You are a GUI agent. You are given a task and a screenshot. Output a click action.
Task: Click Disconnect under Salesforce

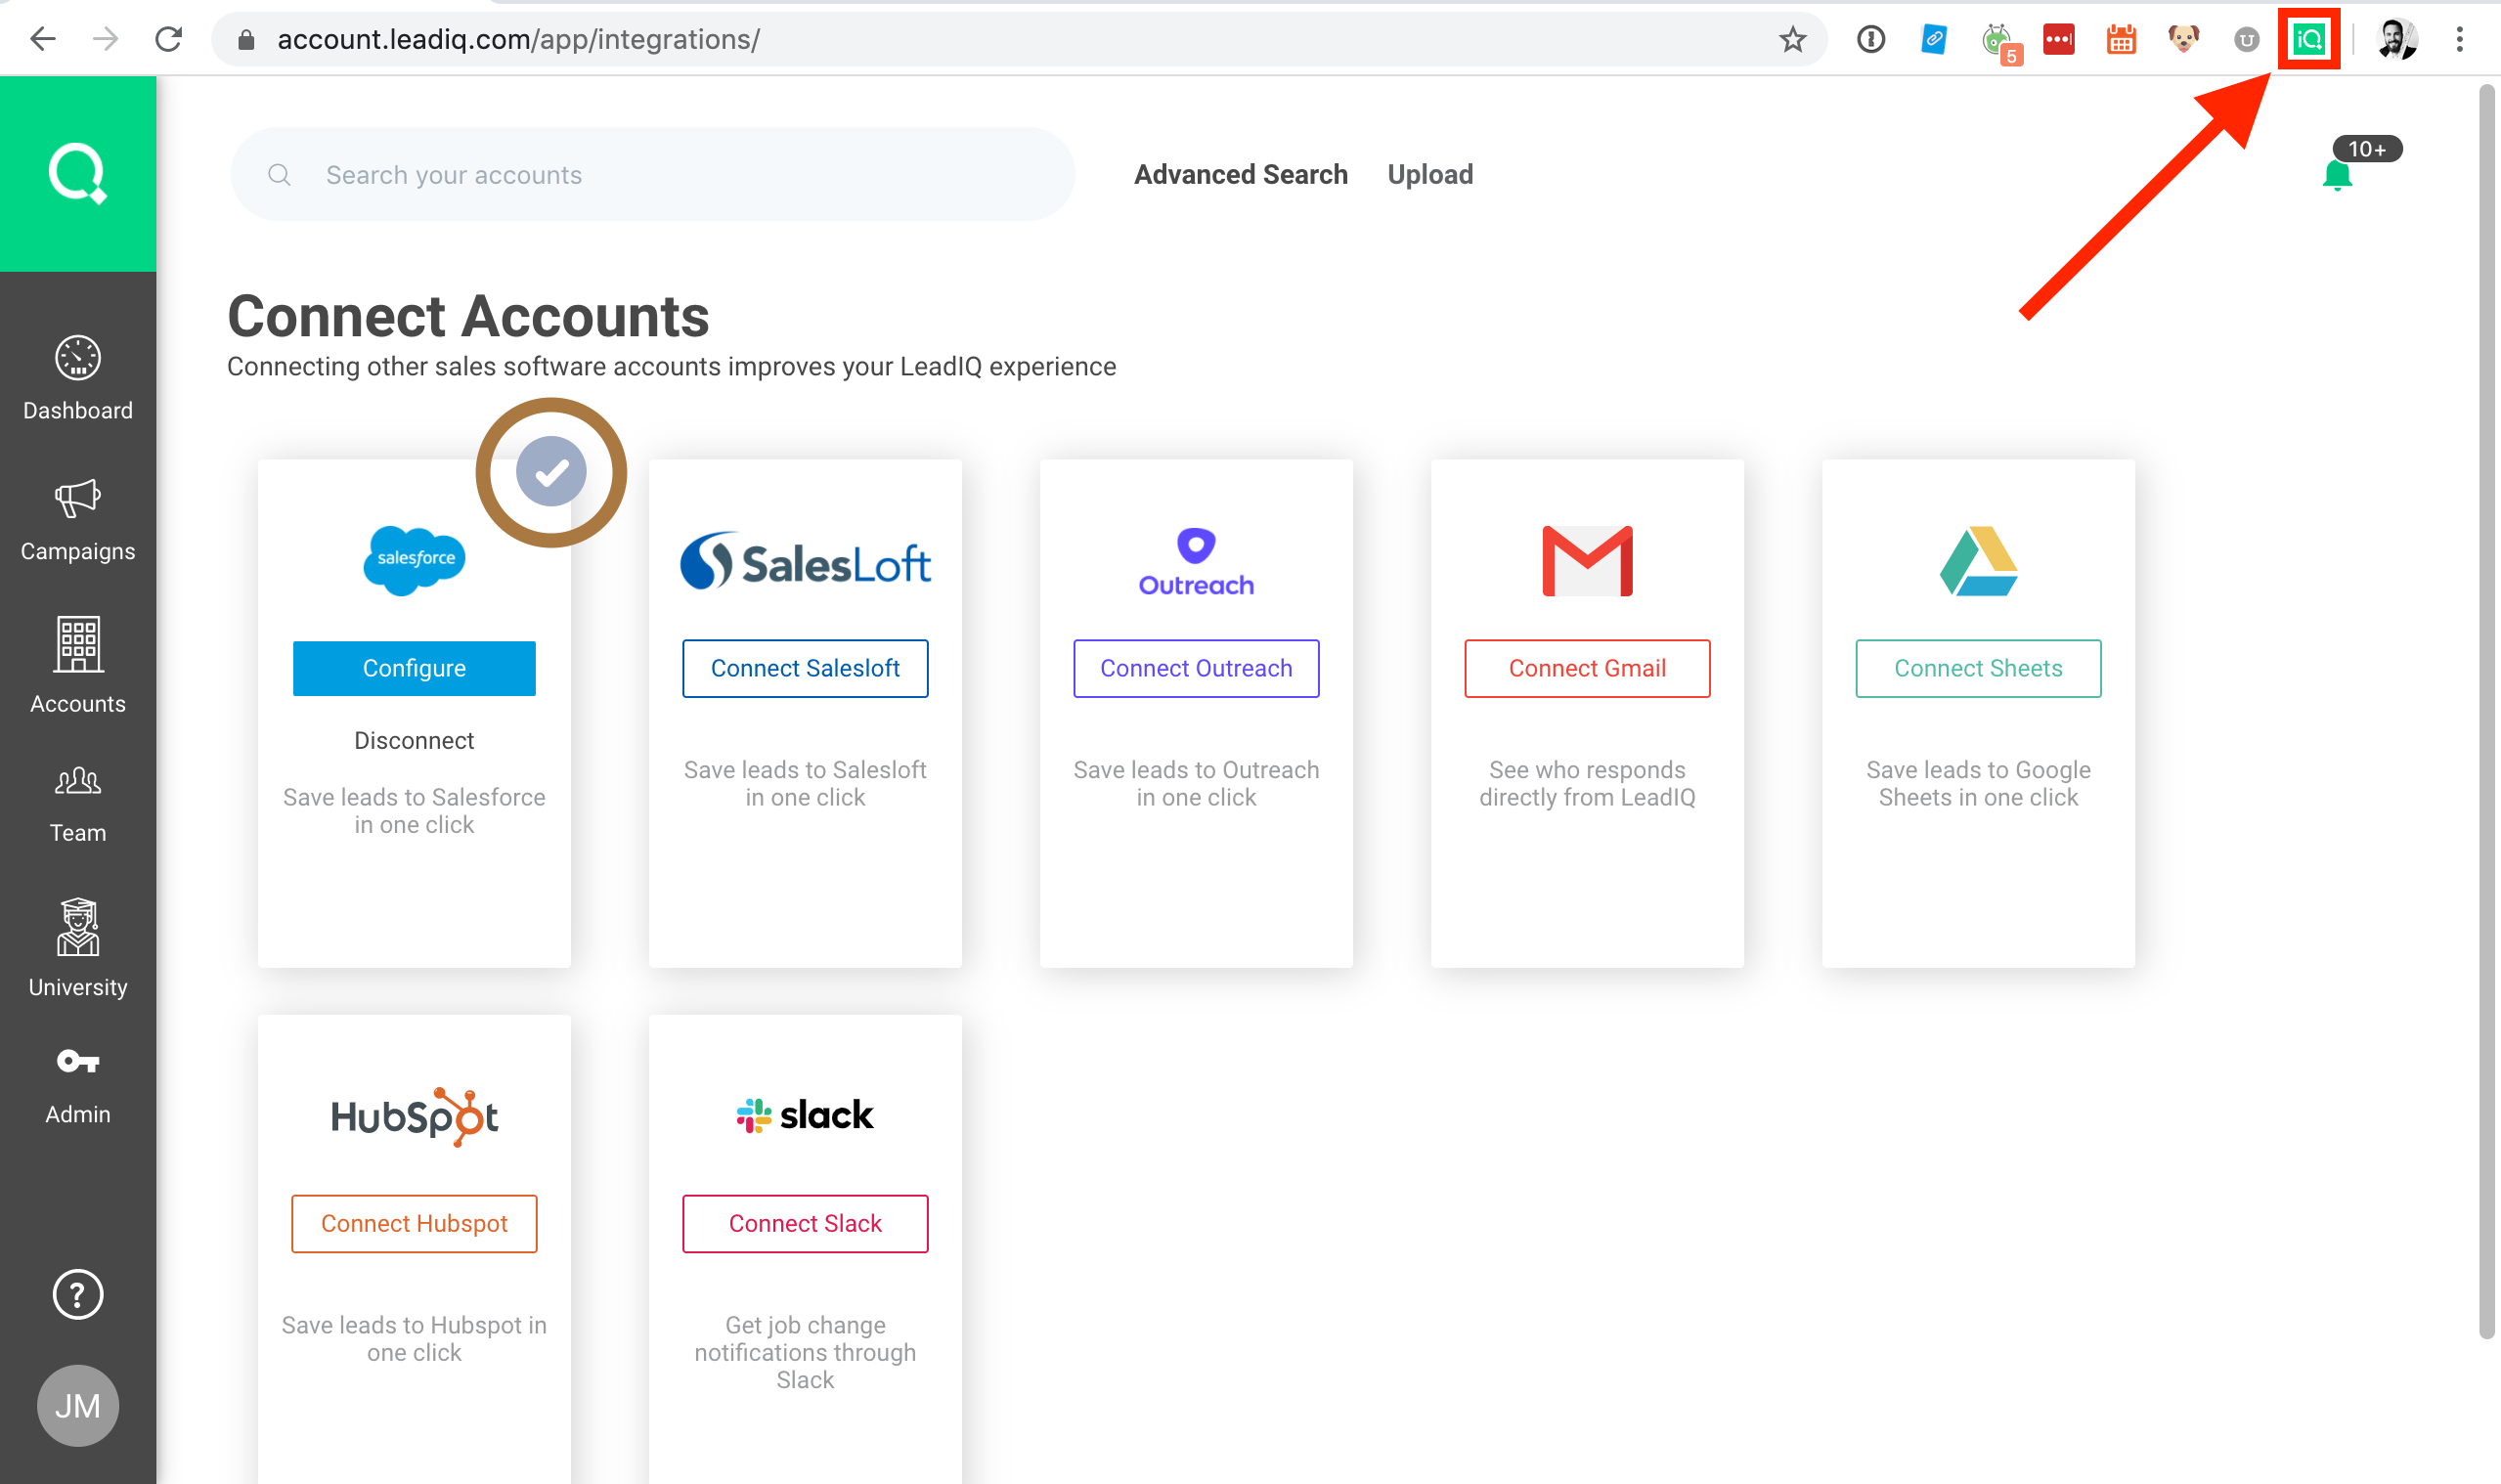pos(414,741)
